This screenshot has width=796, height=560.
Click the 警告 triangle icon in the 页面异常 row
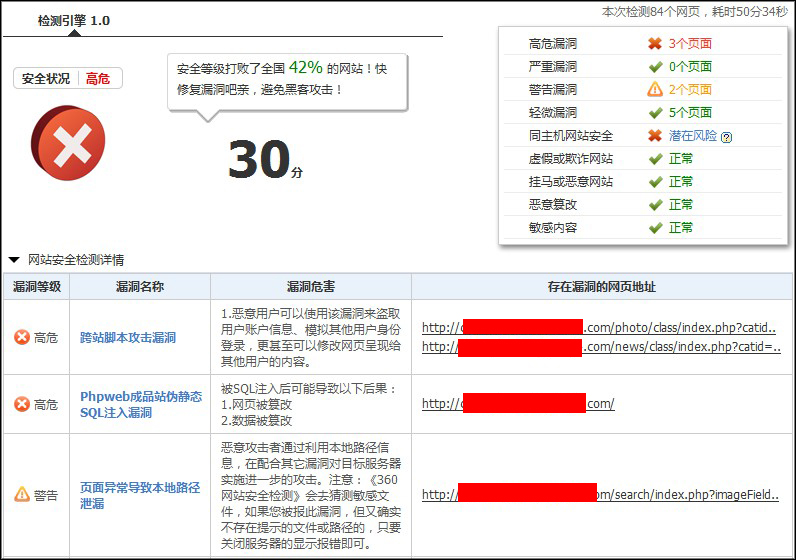pyautogui.click(x=22, y=495)
